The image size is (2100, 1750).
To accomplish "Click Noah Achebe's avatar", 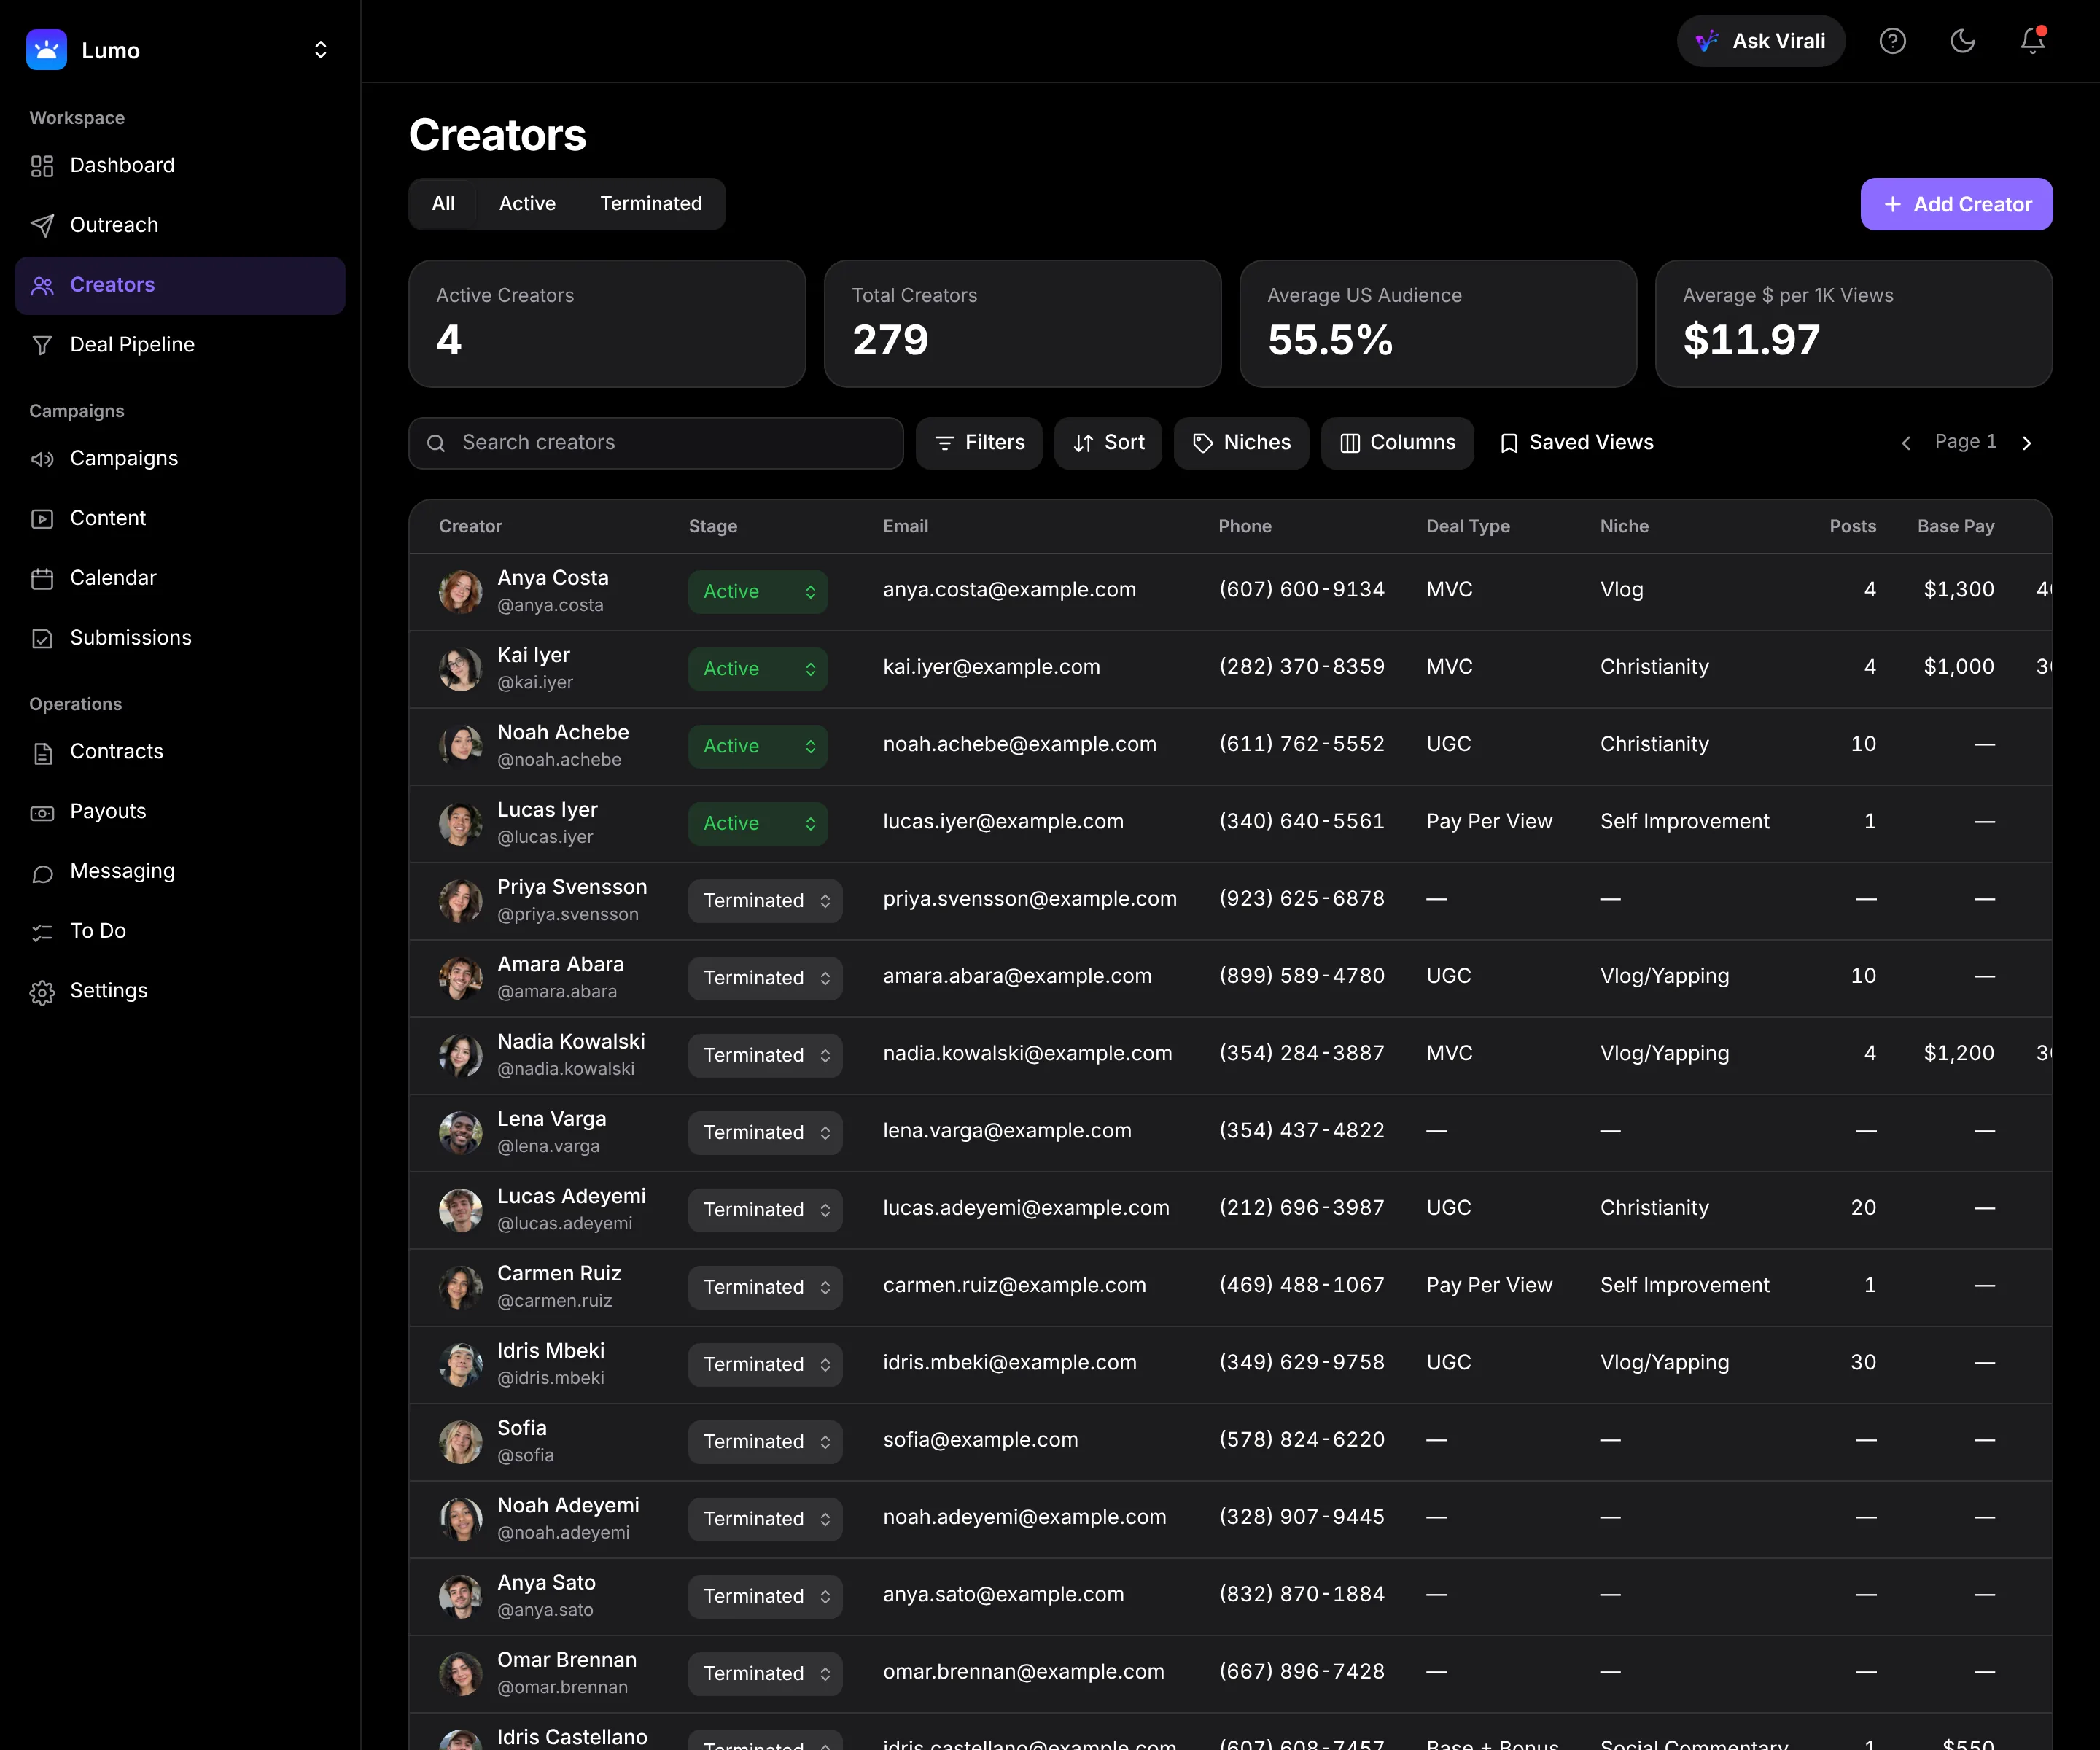I will click(460, 746).
